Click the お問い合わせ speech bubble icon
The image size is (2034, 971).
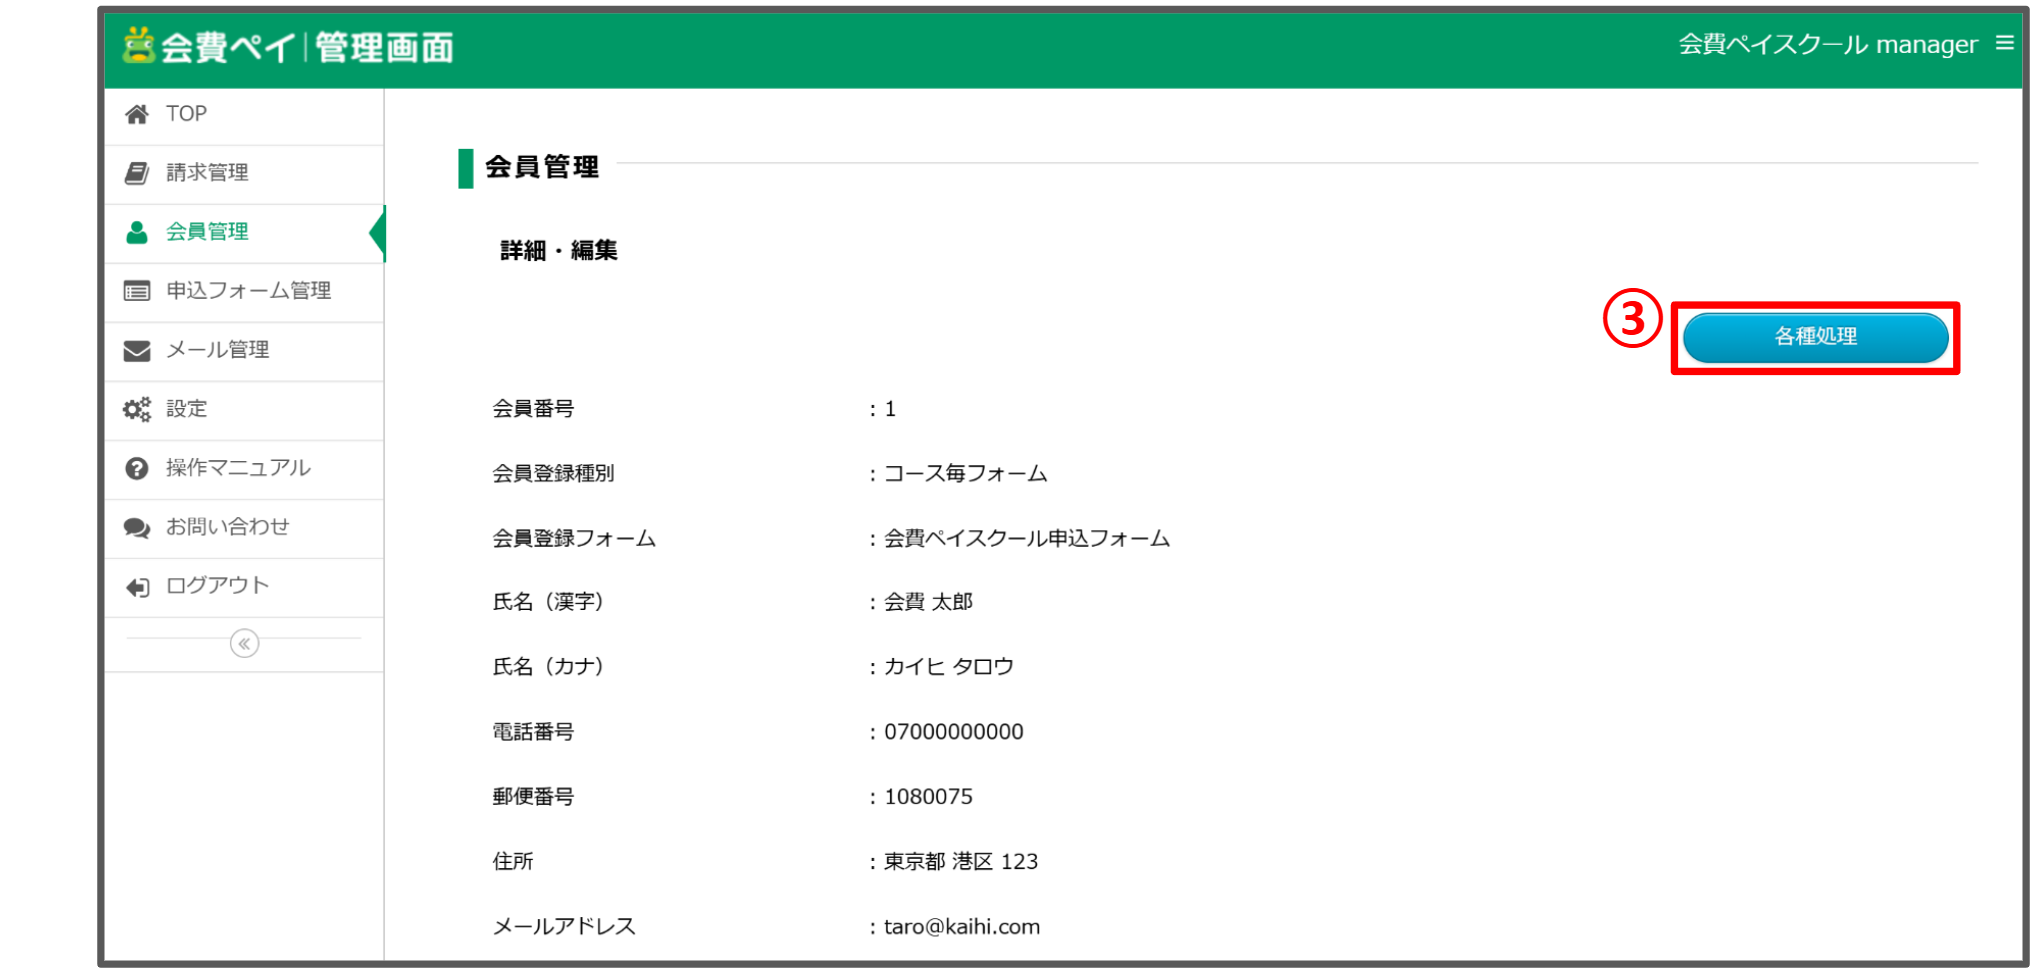tap(137, 527)
